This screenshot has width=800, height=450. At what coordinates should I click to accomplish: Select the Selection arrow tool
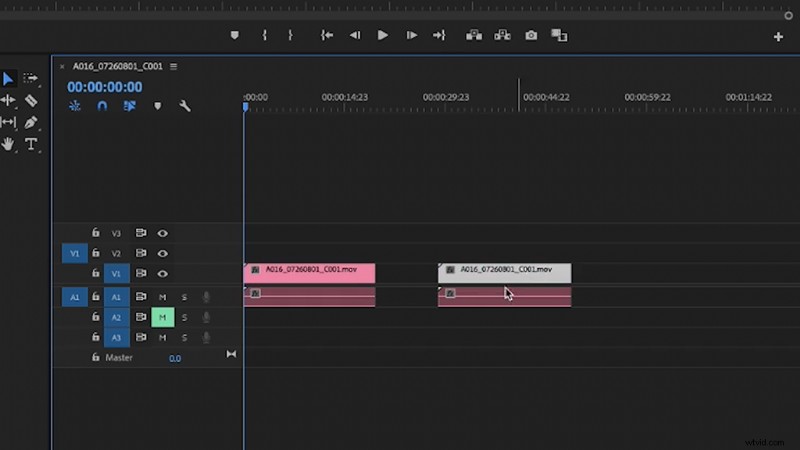pos(8,79)
